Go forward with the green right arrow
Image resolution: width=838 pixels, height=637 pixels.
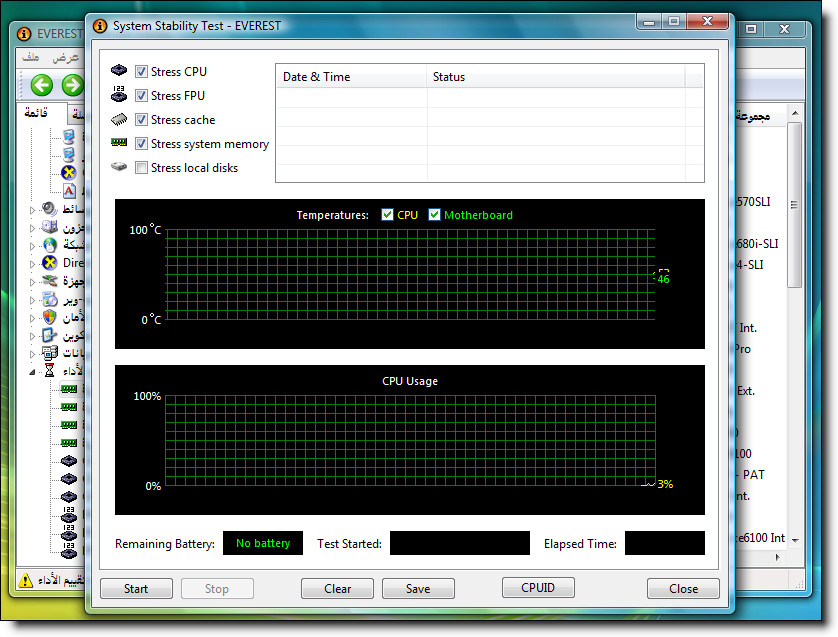[72, 86]
